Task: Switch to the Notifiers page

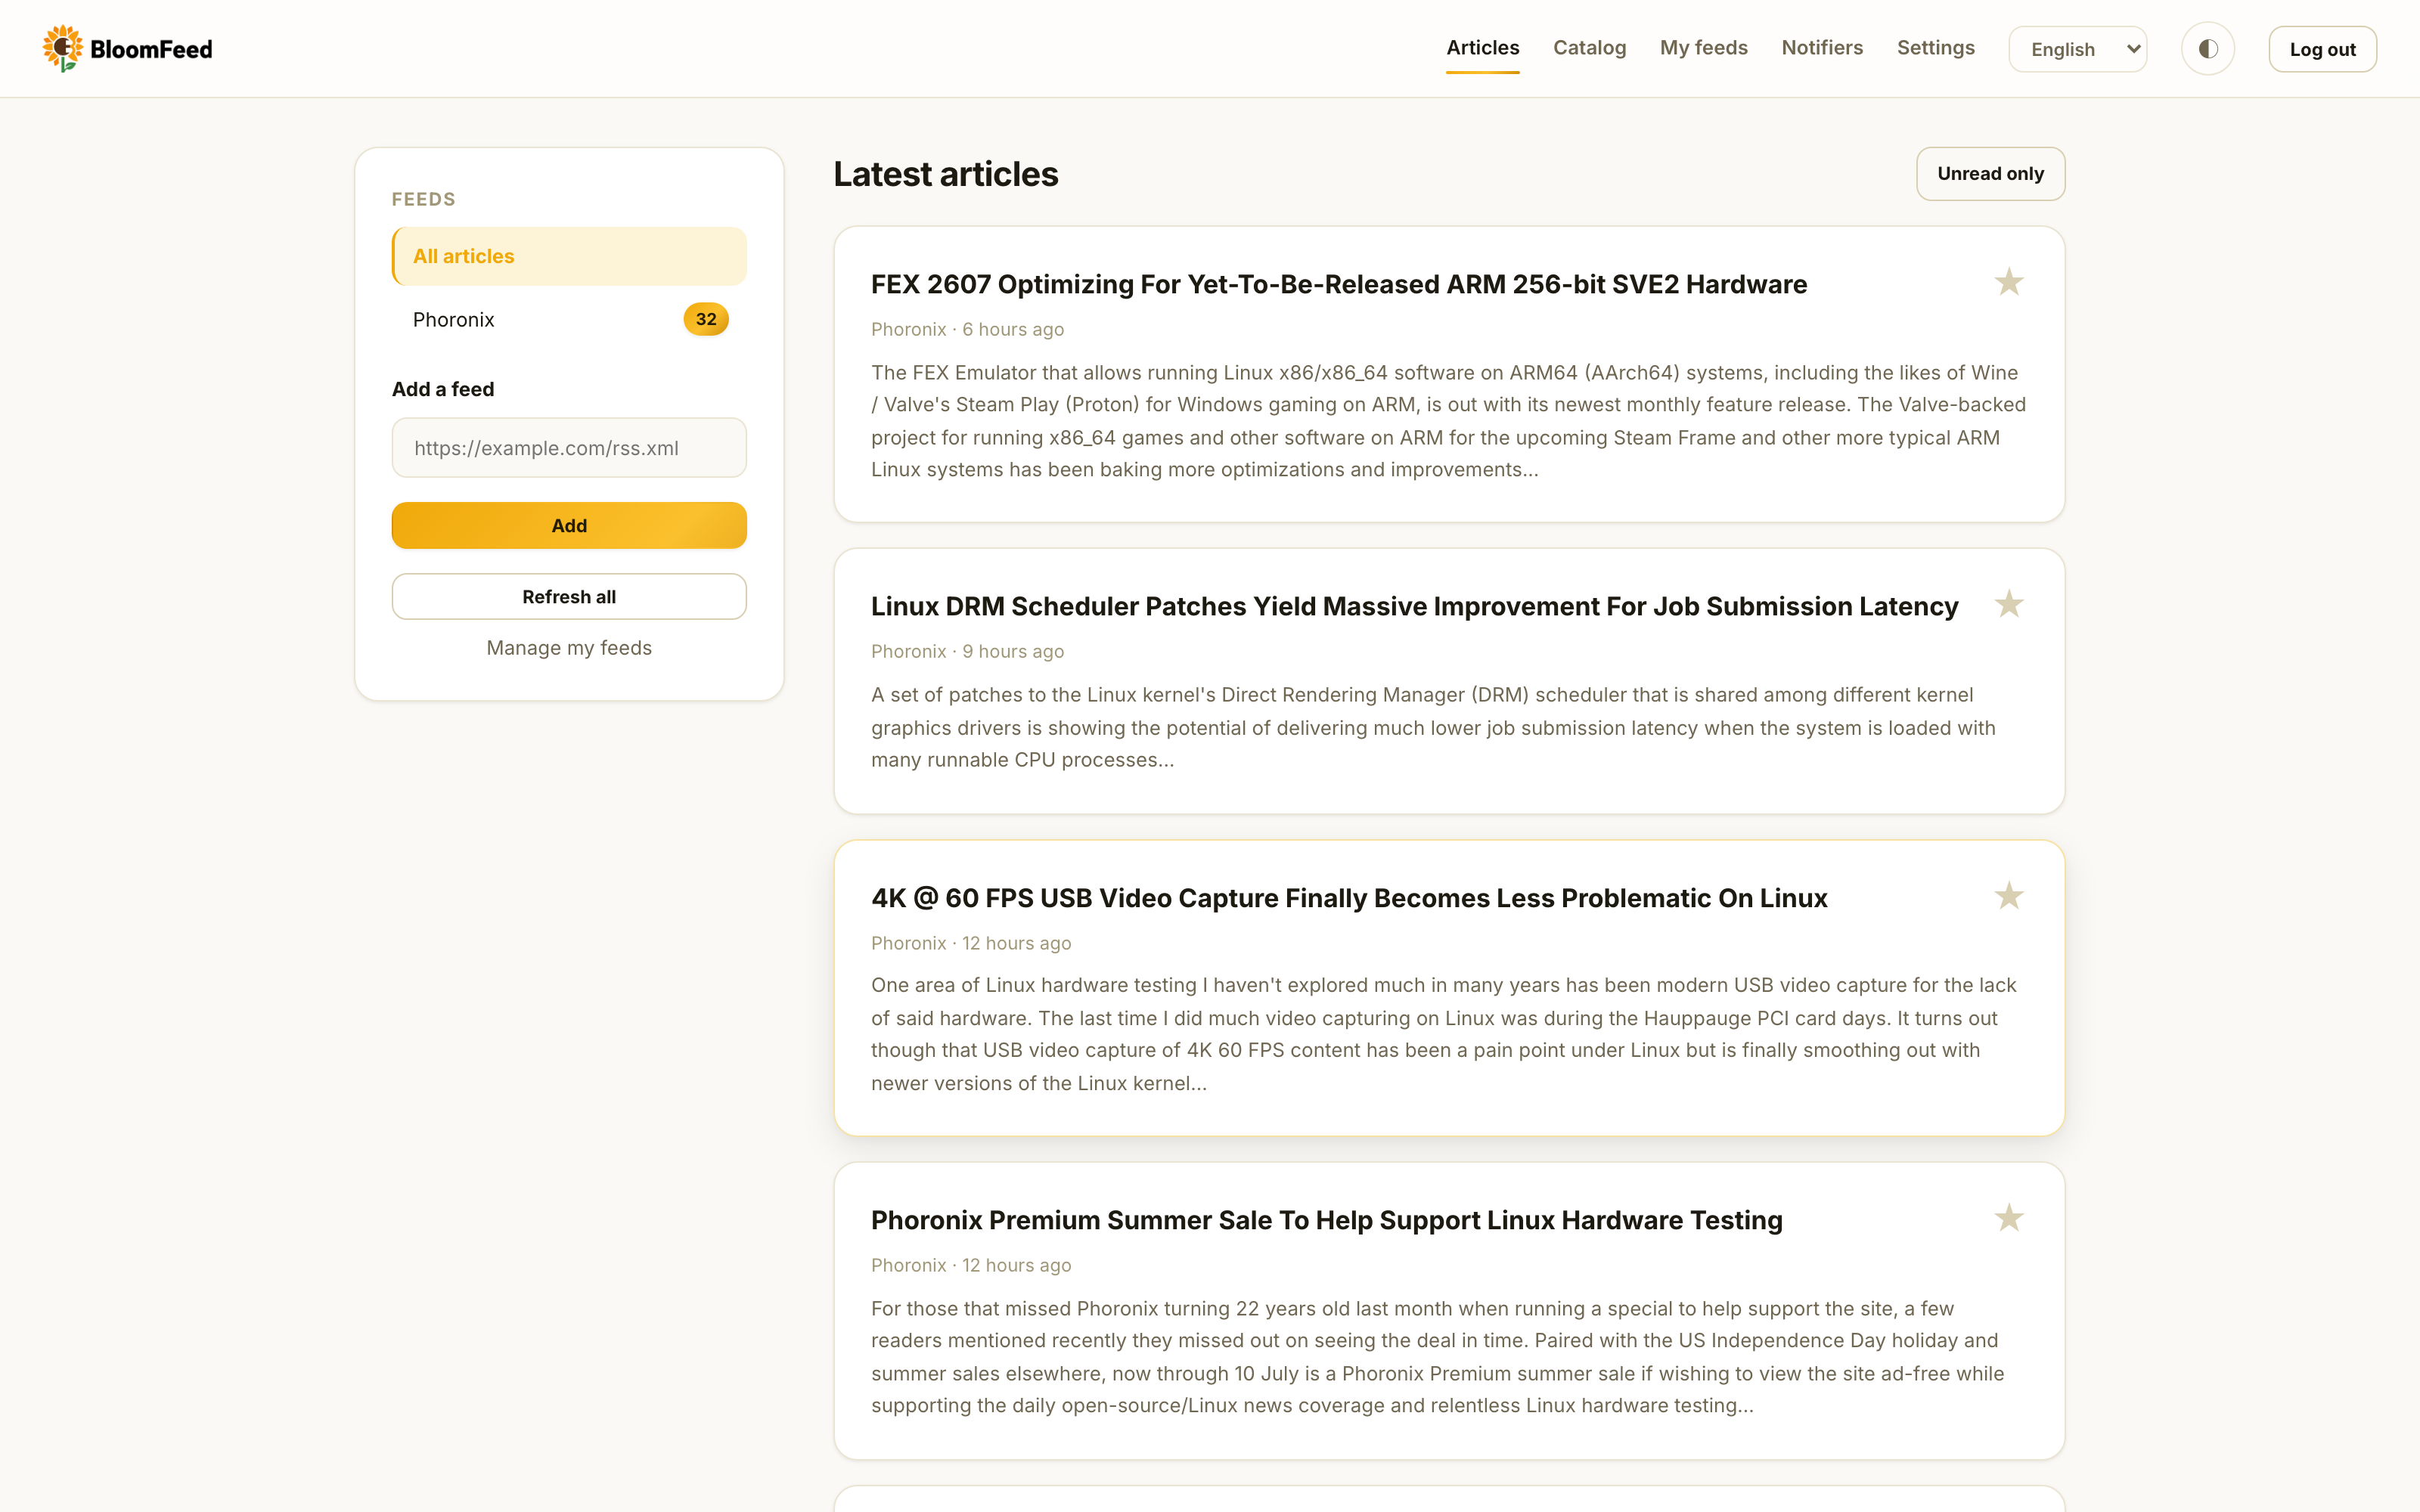Action: coord(1822,48)
